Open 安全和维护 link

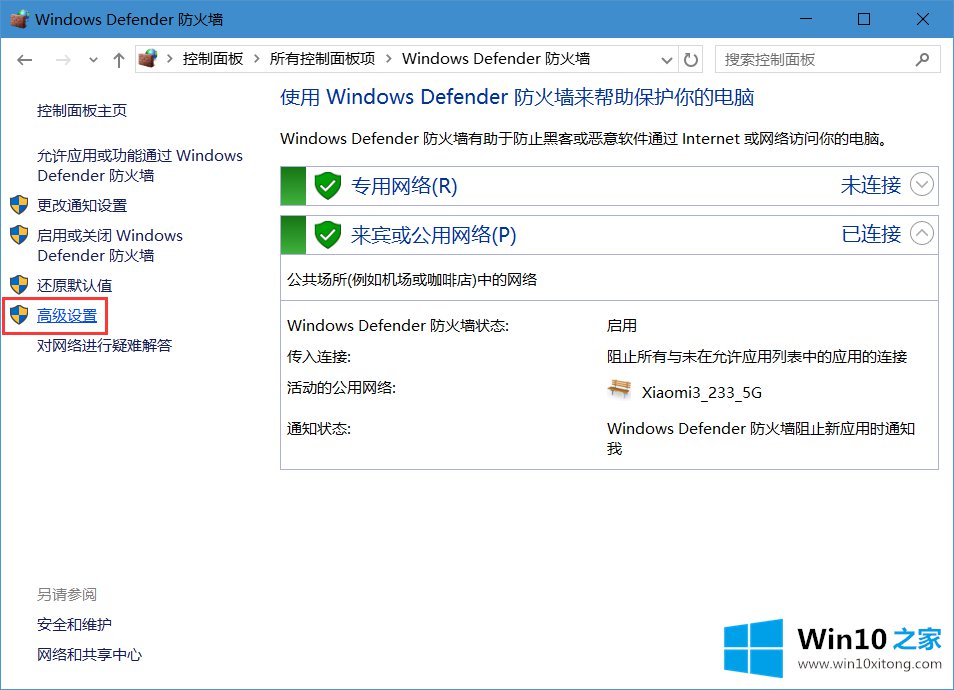[74, 624]
